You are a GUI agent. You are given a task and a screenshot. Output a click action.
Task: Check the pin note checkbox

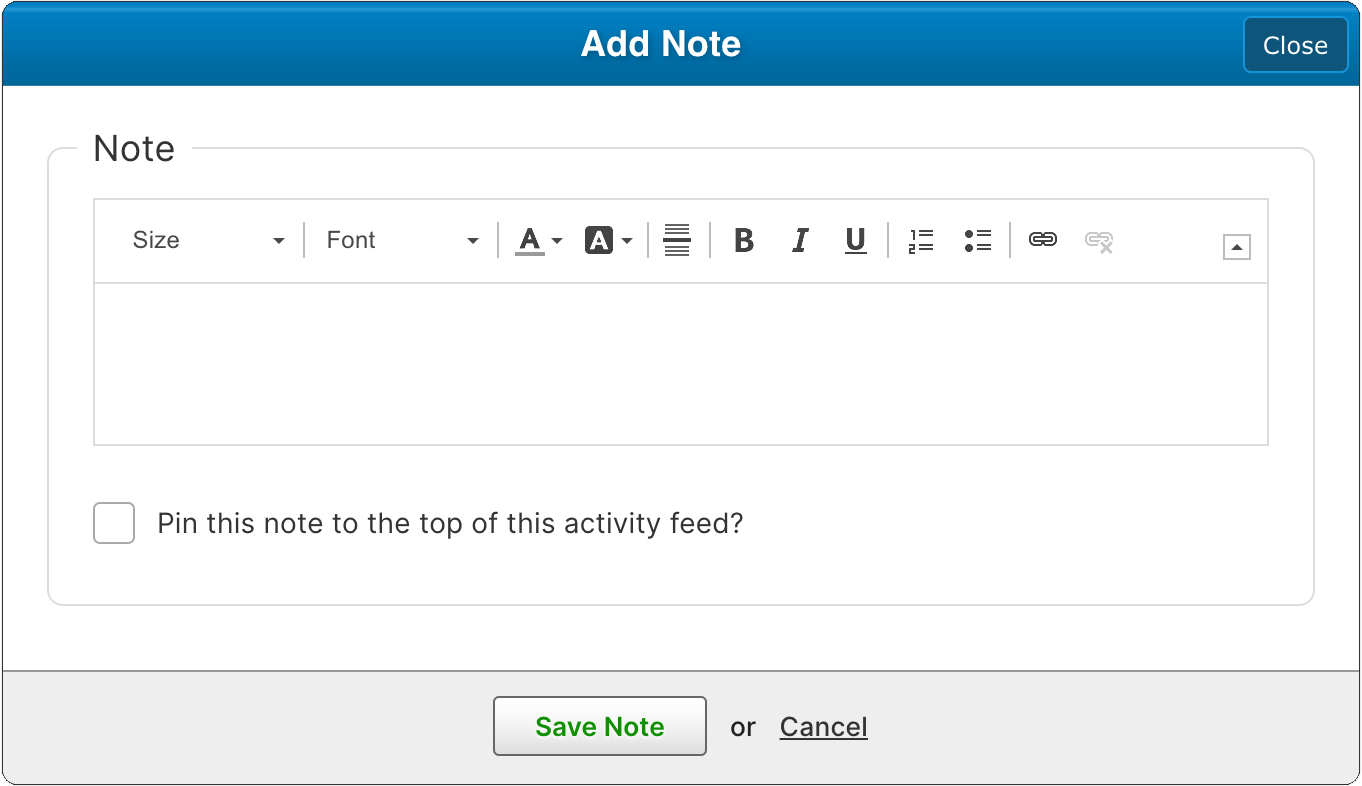point(114,523)
